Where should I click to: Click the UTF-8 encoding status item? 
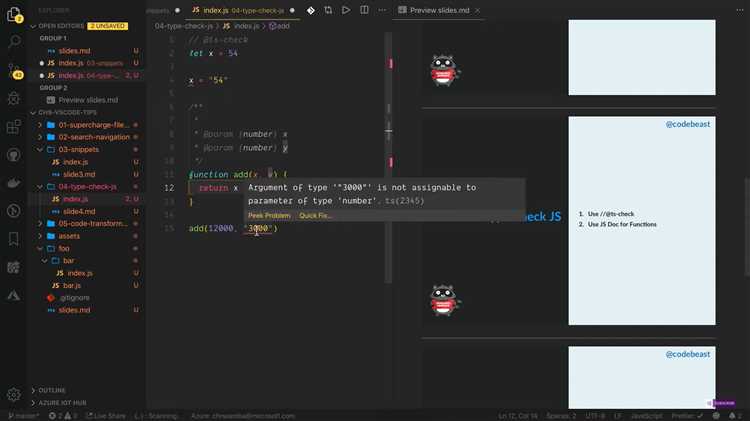tap(596, 416)
